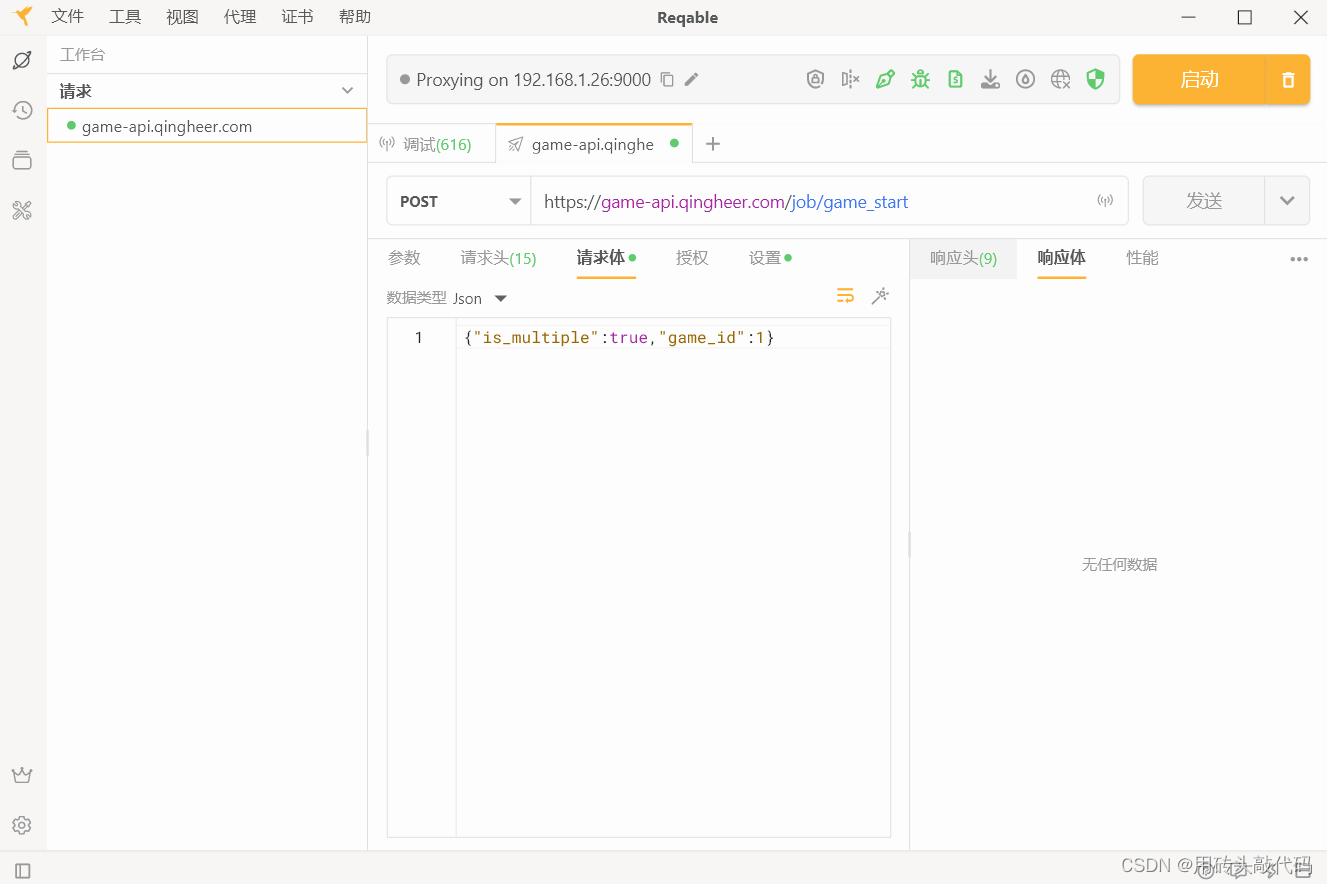Add a new tab with plus icon
The image size is (1327, 884).
tap(713, 144)
